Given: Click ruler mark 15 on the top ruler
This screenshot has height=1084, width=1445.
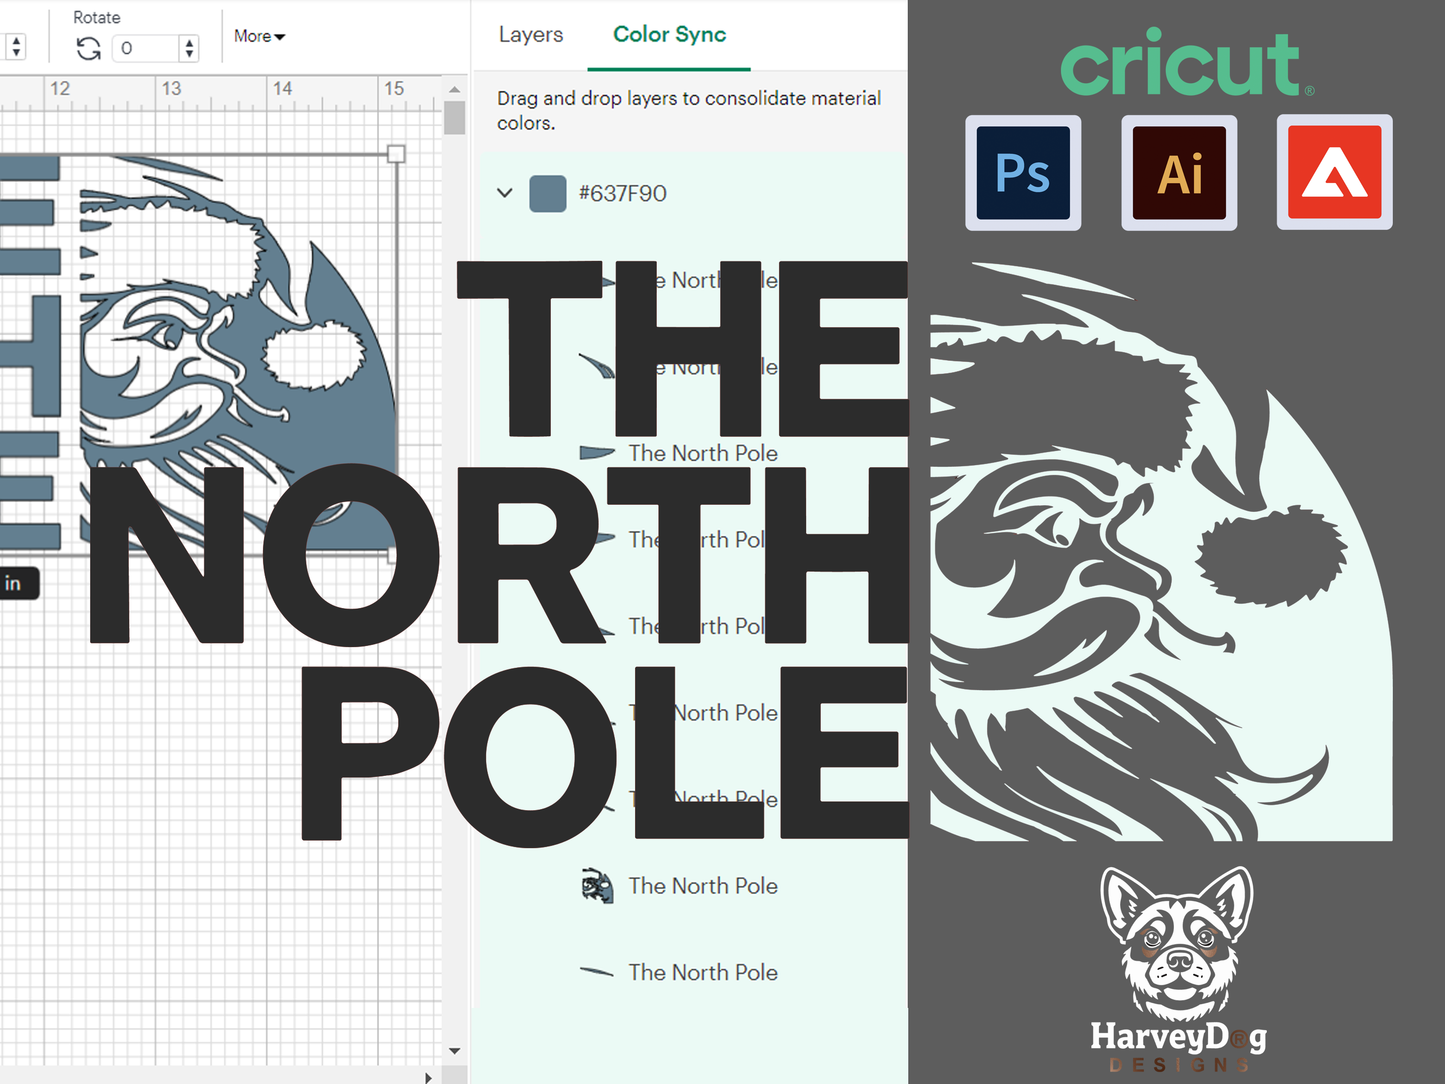Looking at the screenshot, I should [394, 88].
